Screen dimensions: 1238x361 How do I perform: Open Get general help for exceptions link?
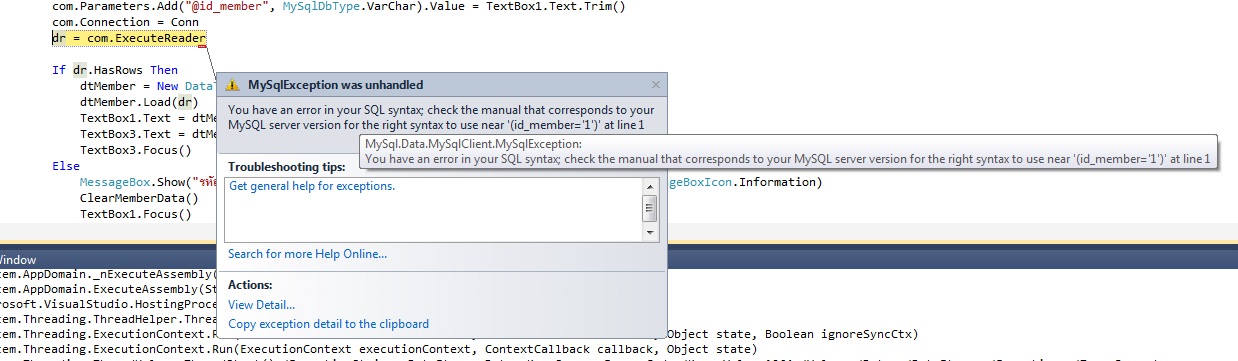(x=312, y=186)
